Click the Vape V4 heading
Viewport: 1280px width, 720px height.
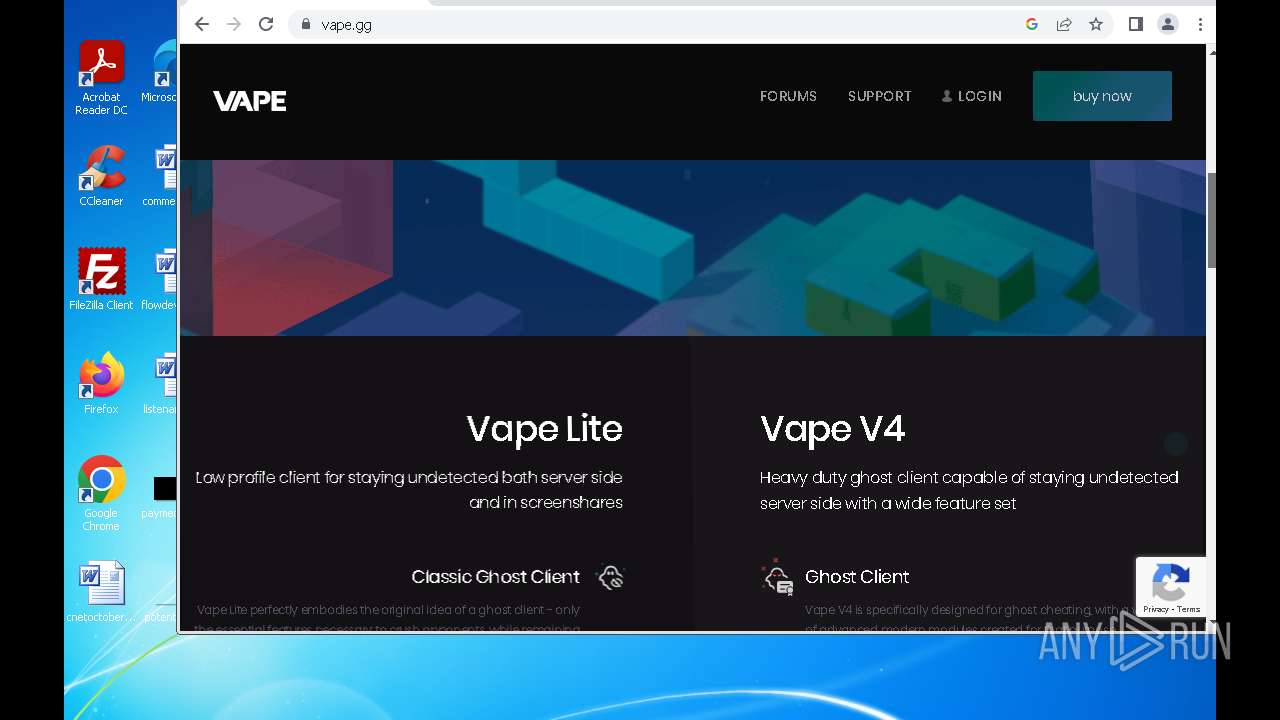(832, 428)
